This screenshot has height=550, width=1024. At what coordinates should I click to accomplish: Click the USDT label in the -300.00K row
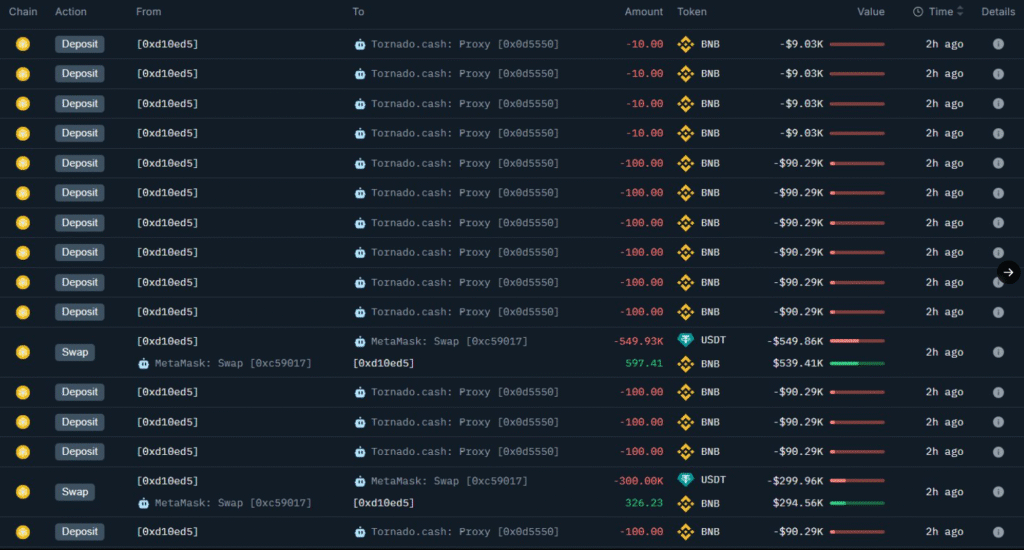coord(713,479)
